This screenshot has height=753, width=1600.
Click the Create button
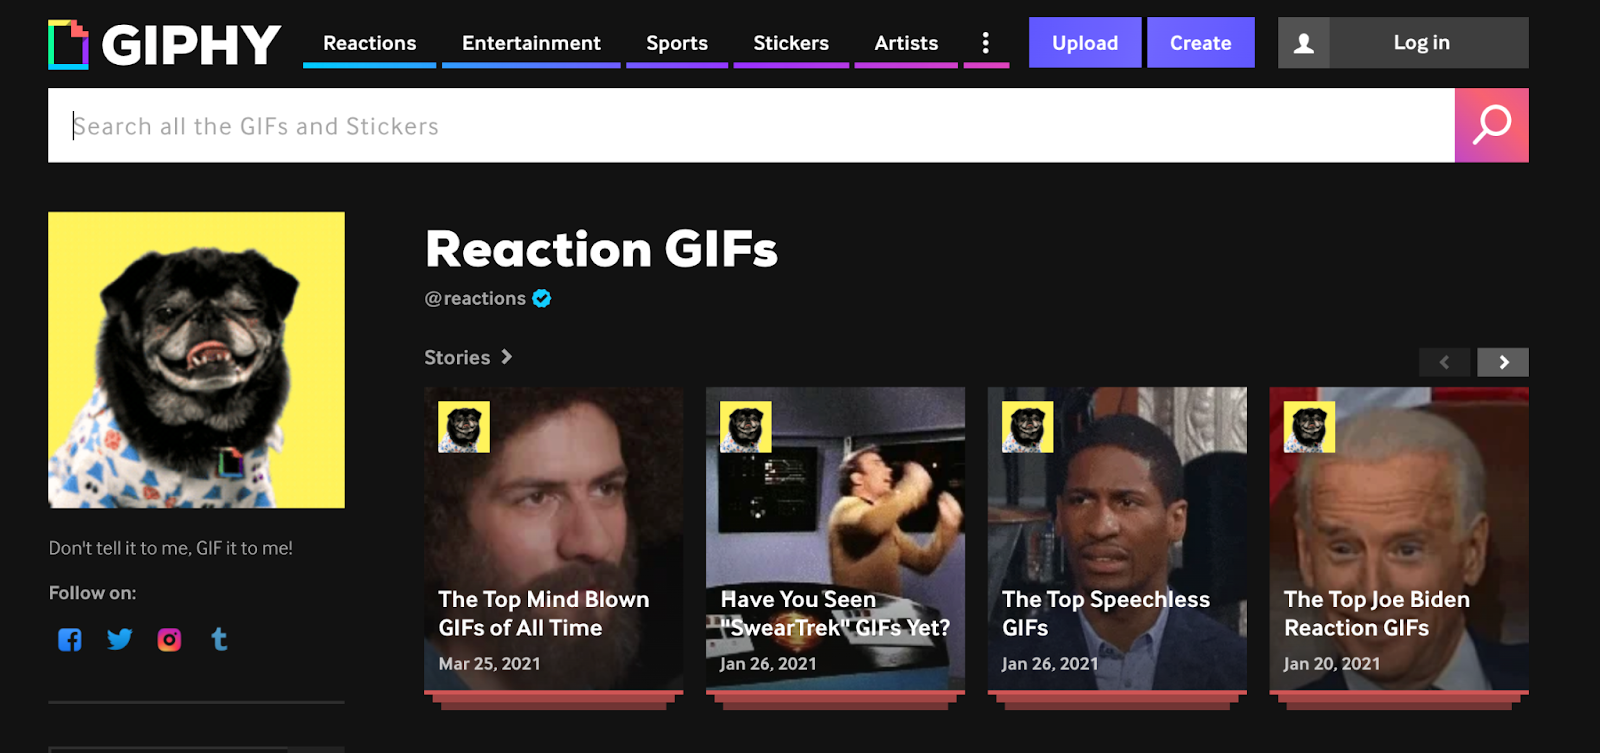click(x=1201, y=43)
